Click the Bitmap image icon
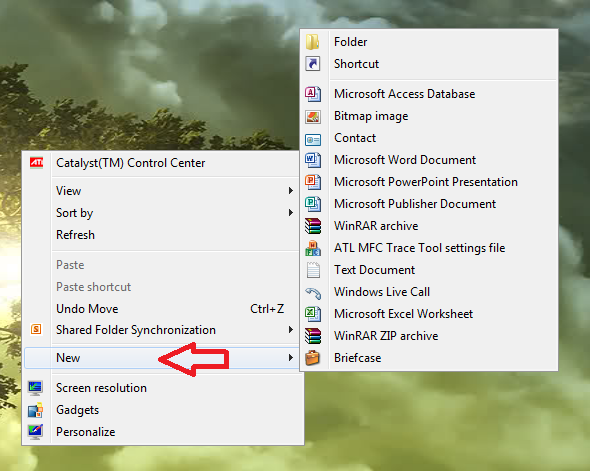 (313, 117)
